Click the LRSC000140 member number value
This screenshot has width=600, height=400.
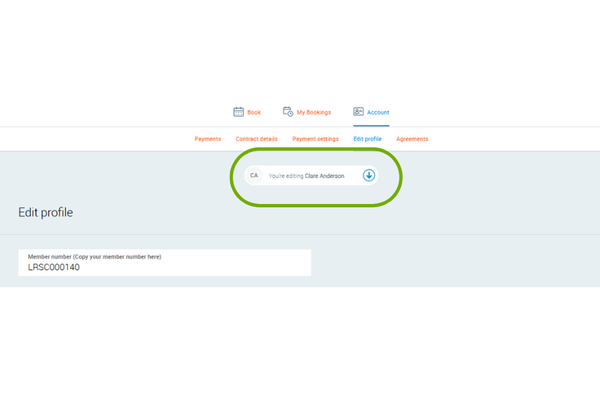pyautogui.click(x=56, y=268)
